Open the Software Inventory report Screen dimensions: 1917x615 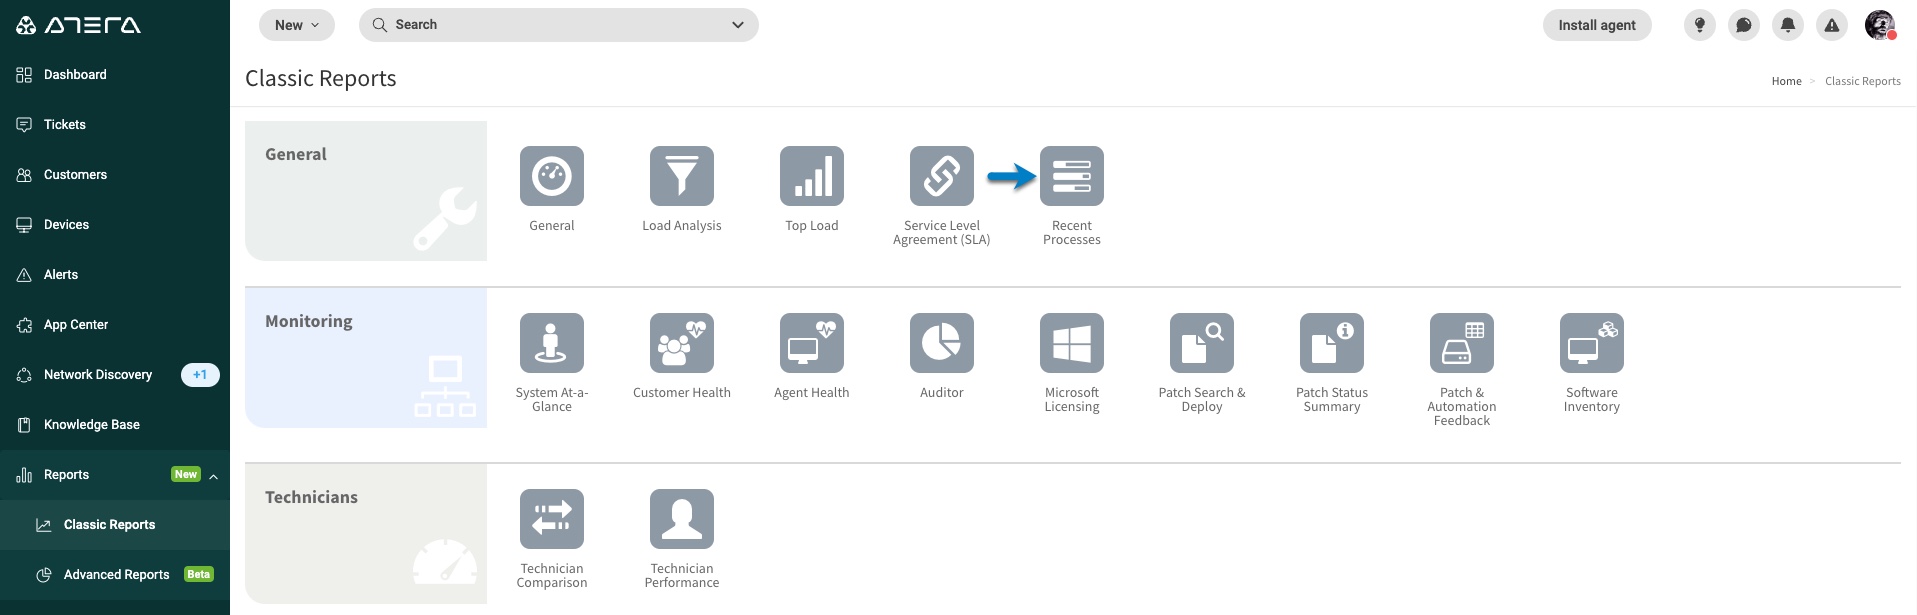(1591, 343)
